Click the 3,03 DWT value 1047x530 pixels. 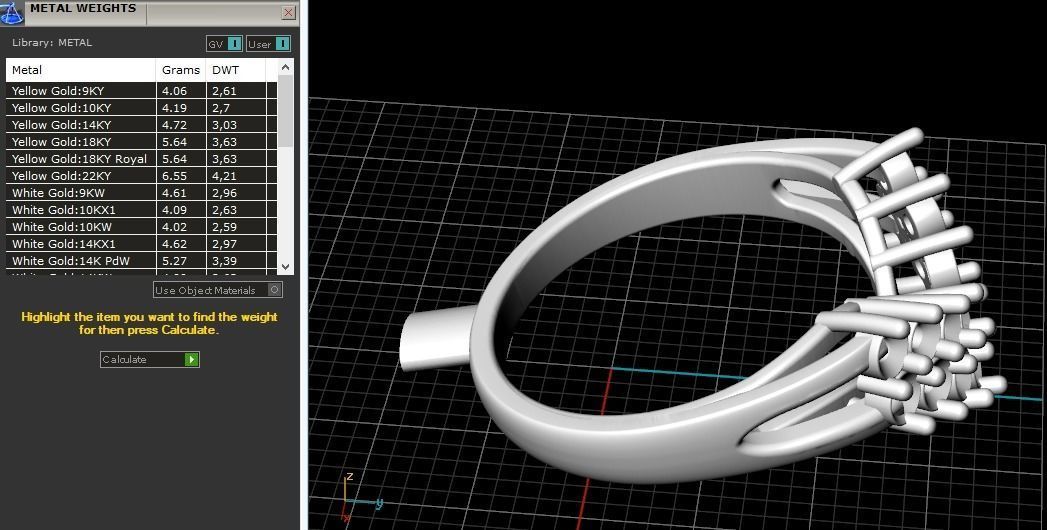(x=224, y=125)
